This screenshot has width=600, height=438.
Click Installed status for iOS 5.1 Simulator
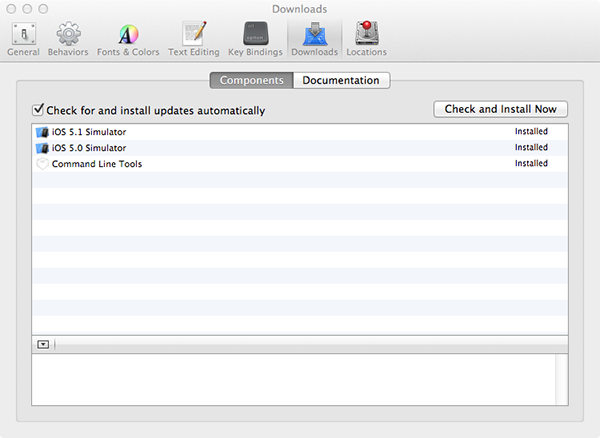[531, 132]
